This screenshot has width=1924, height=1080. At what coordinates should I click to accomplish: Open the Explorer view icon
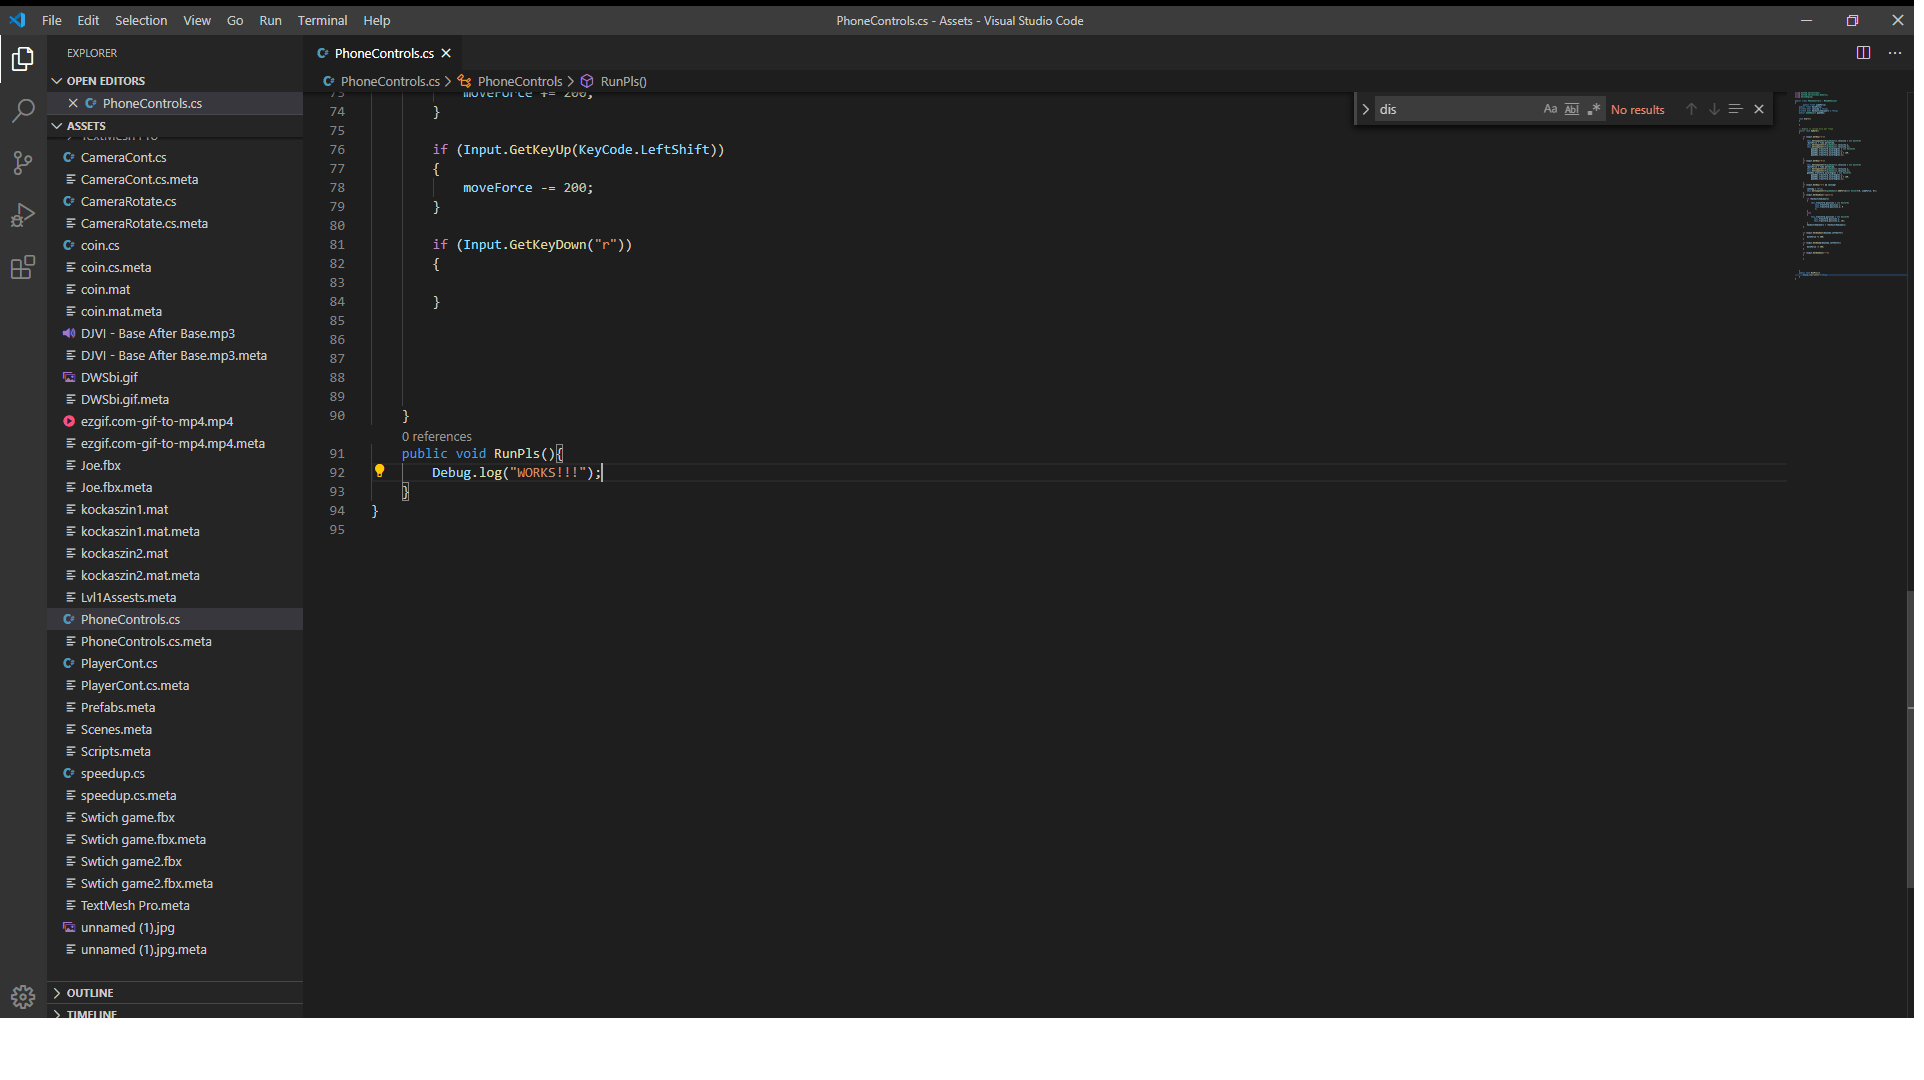point(23,60)
